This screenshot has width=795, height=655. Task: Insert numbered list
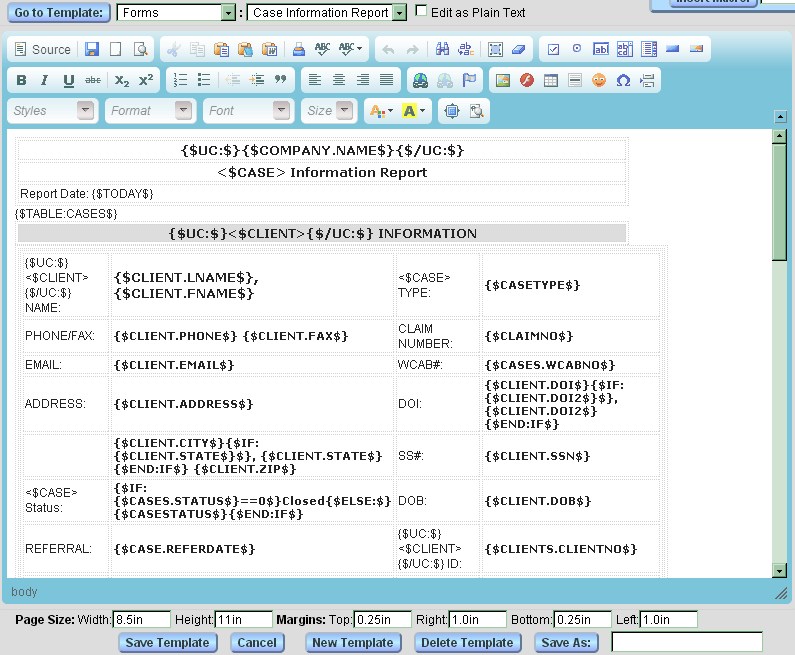pos(180,80)
